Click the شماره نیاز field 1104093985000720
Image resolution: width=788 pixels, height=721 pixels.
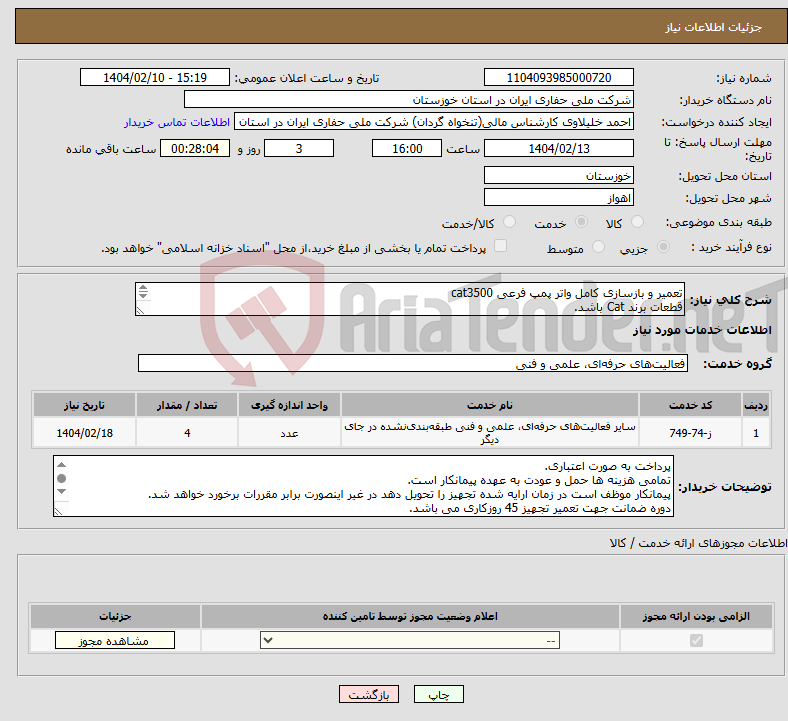point(558,78)
